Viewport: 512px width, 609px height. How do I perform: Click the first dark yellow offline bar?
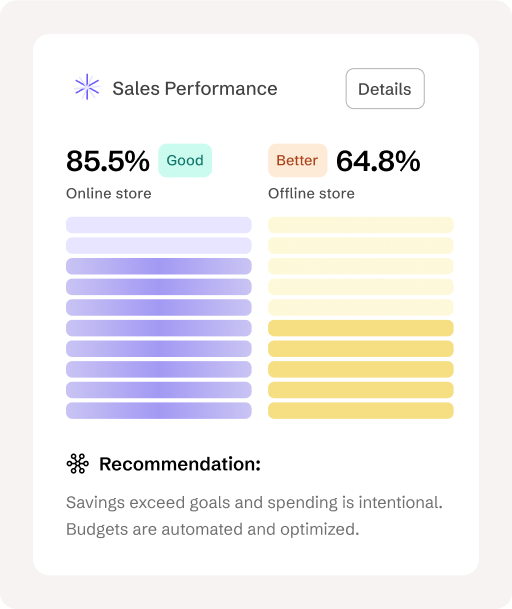(361, 328)
